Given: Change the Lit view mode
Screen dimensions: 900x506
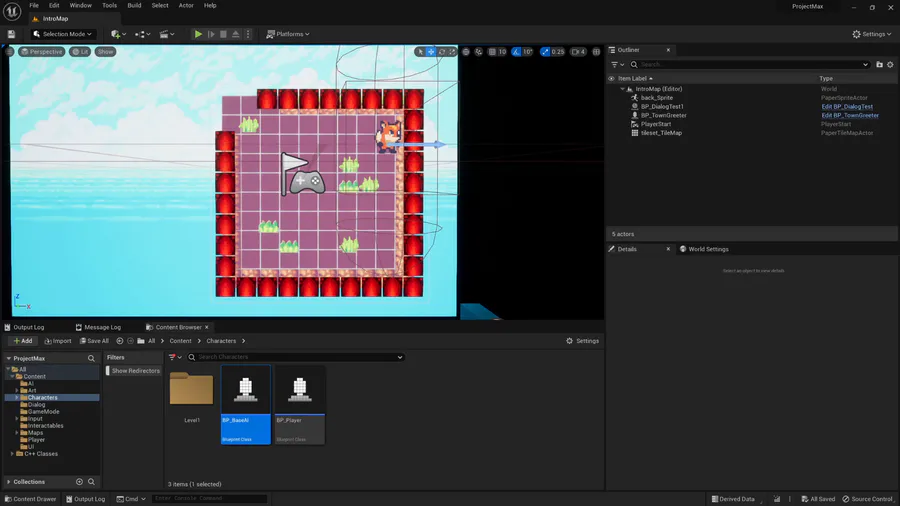Looking at the screenshot, I should 80,52.
